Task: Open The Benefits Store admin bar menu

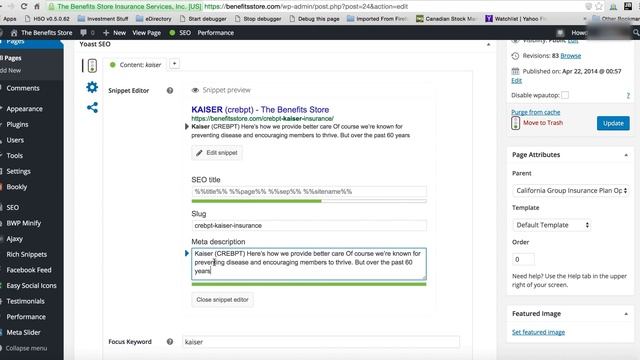Action: [x=42, y=32]
